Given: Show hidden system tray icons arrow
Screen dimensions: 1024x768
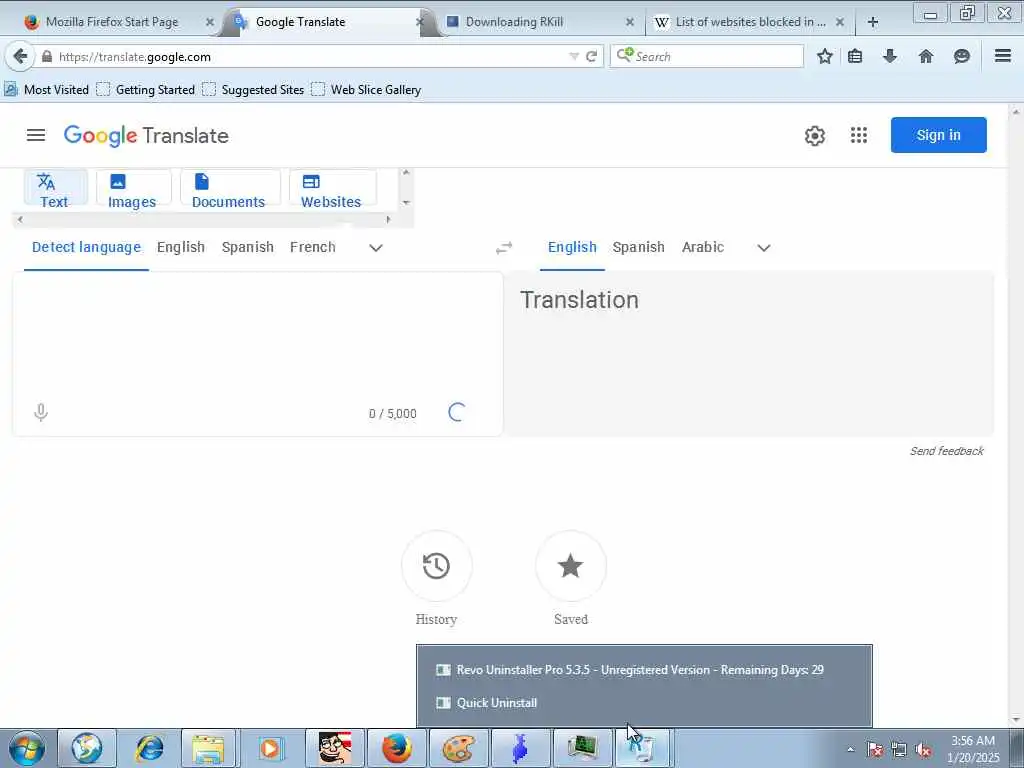Looking at the screenshot, I should click(x=850, y=749).
